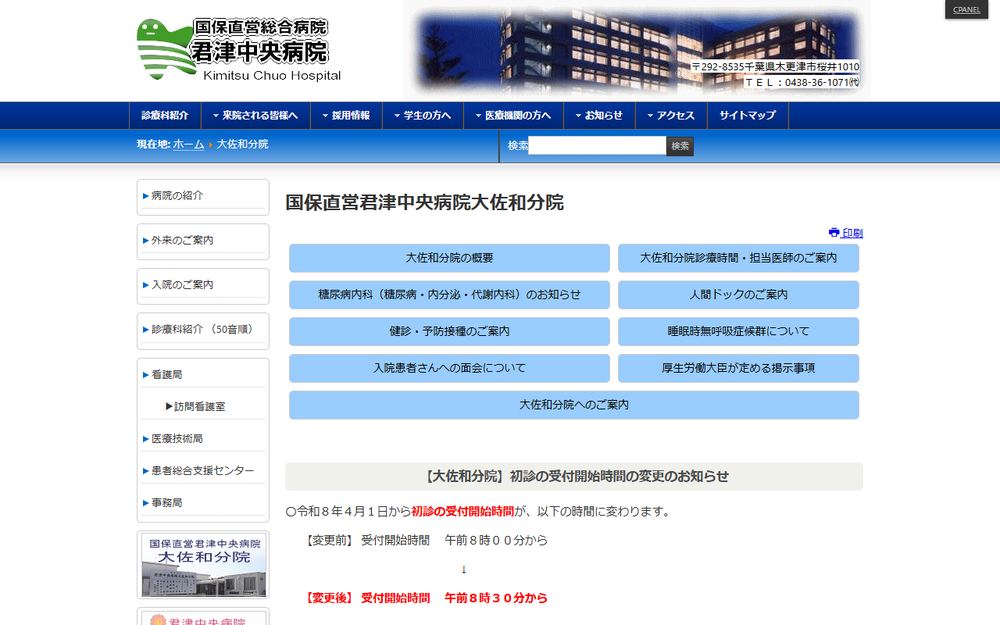Click the red 初診の受付開始時間 text
Screen dimensions: 1000x625
462,511
